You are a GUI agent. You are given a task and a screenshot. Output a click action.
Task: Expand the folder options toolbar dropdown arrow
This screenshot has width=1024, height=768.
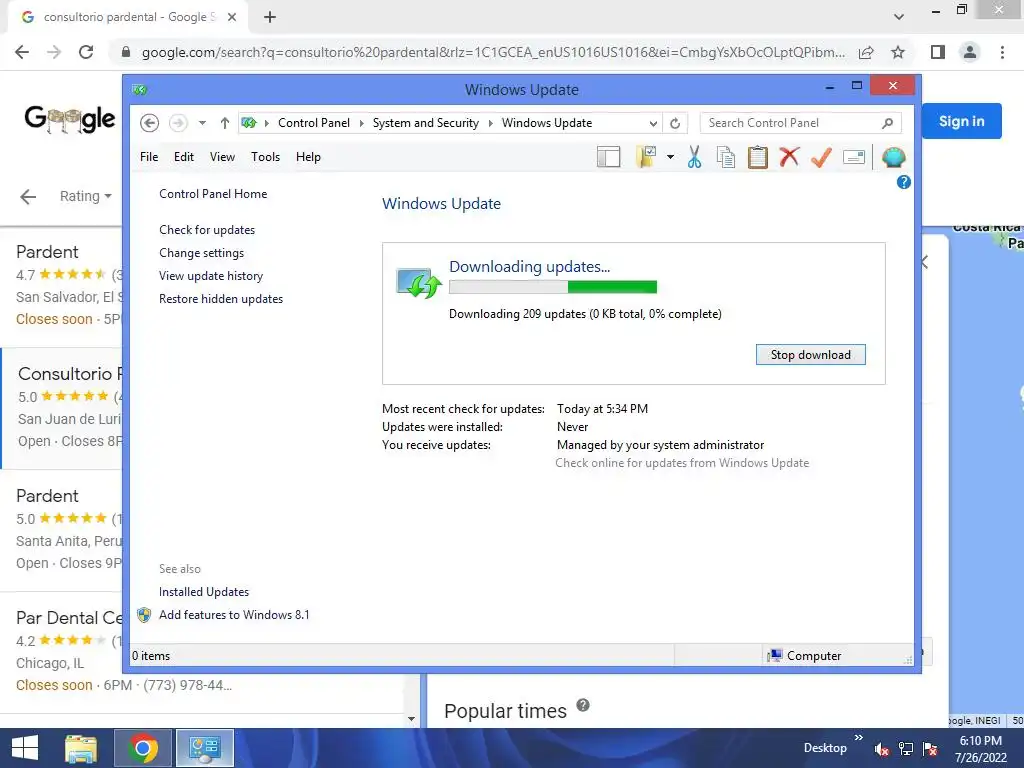[x=671, y=157]
